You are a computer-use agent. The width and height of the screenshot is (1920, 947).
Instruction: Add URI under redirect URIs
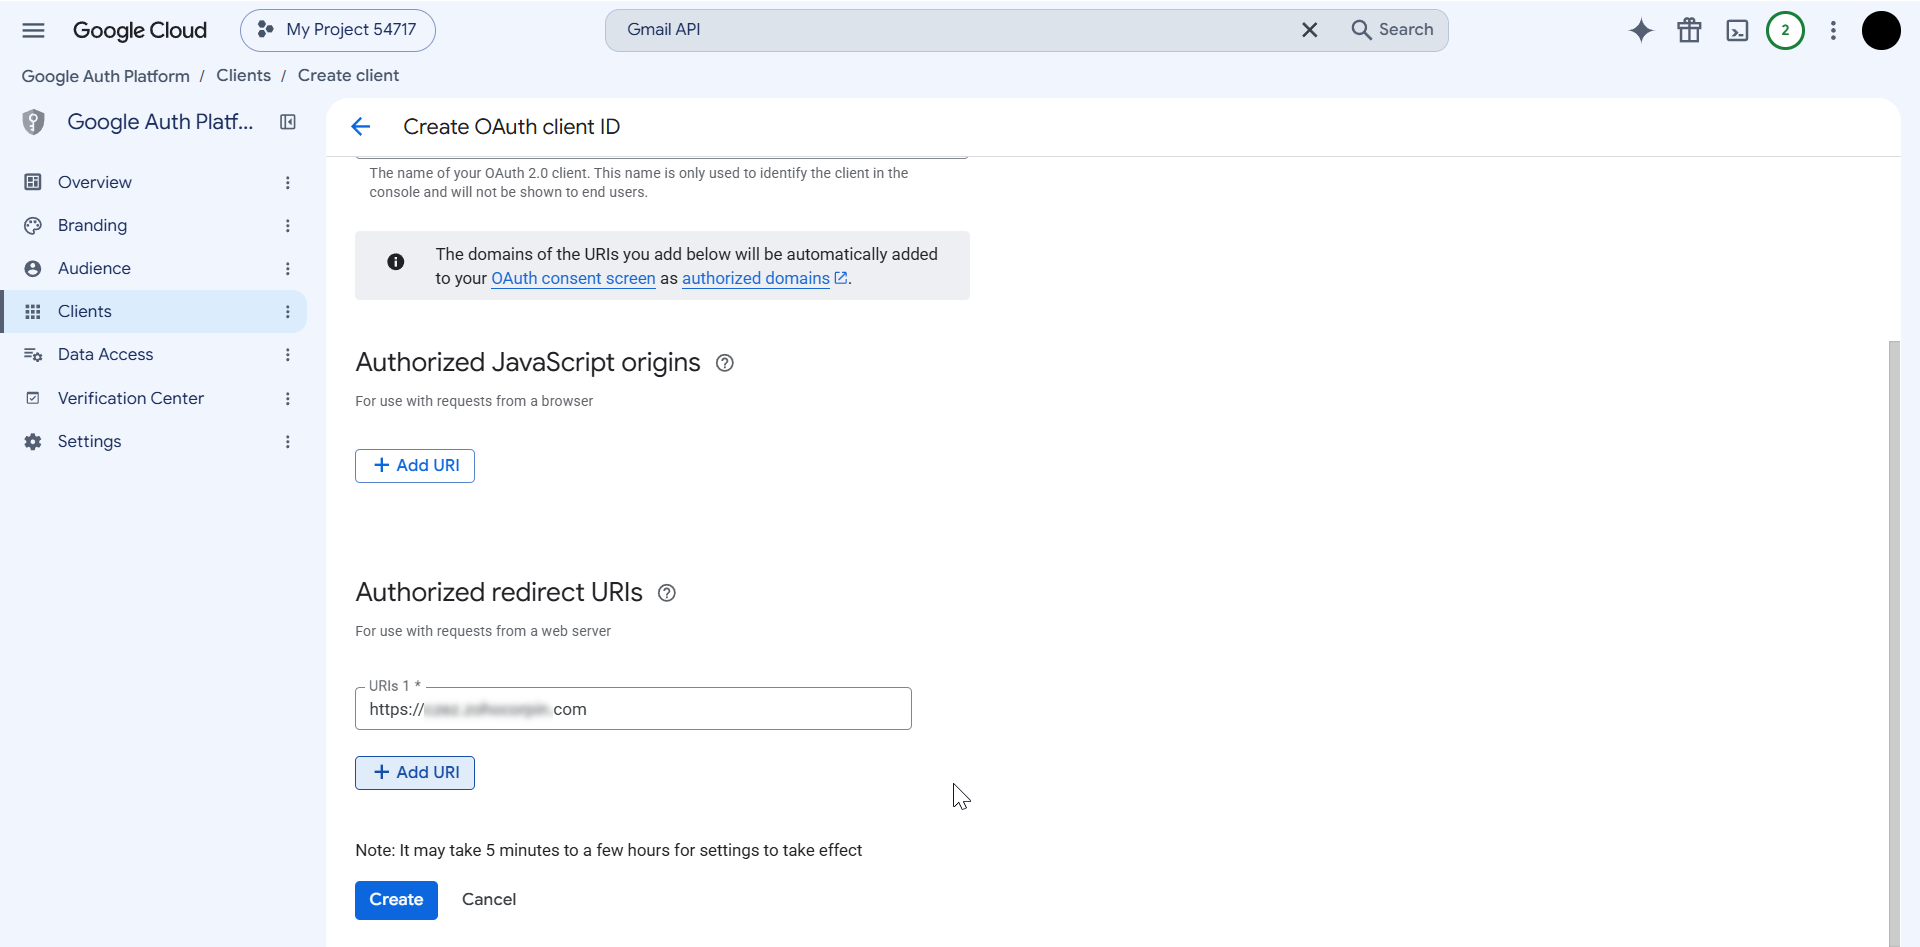415,772
